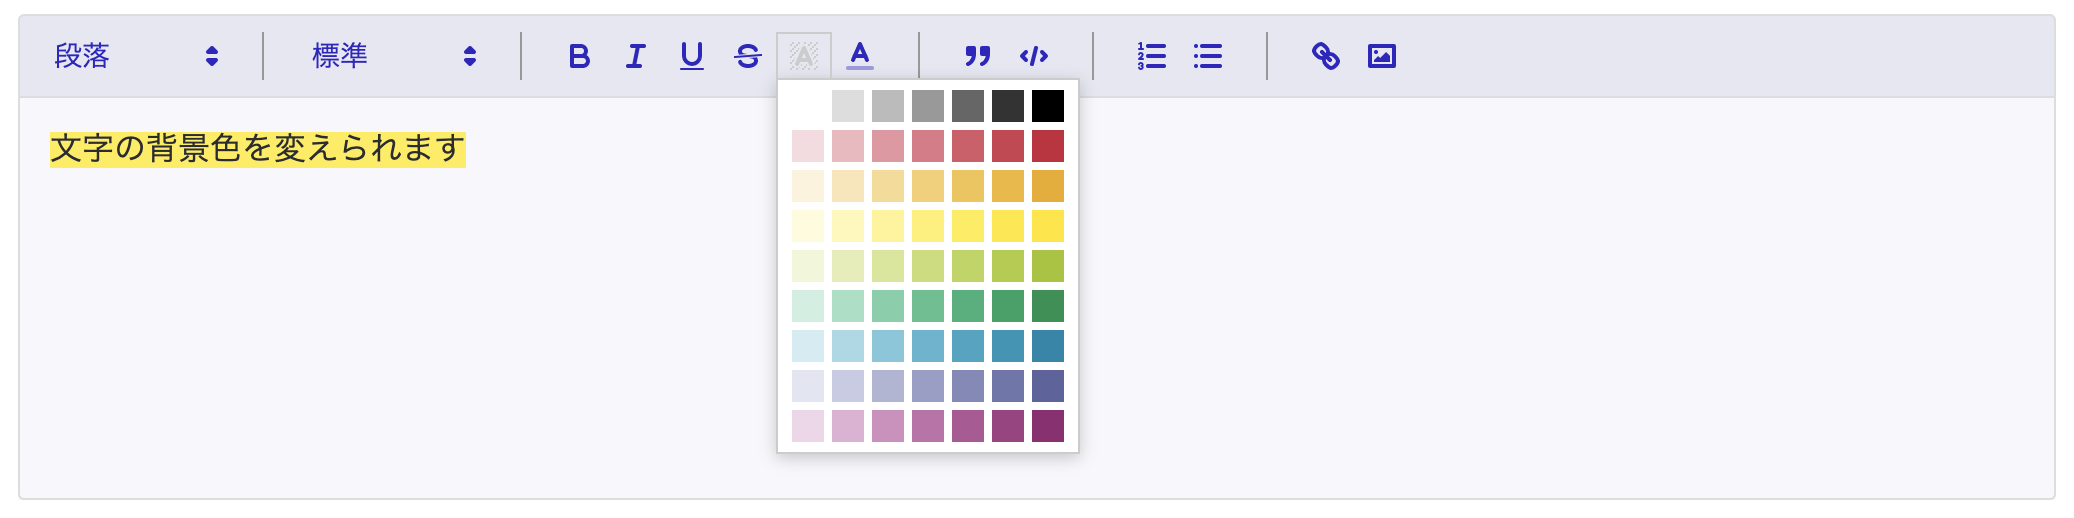
Task: Create a bulleted list
Action: coord(1207,56)
